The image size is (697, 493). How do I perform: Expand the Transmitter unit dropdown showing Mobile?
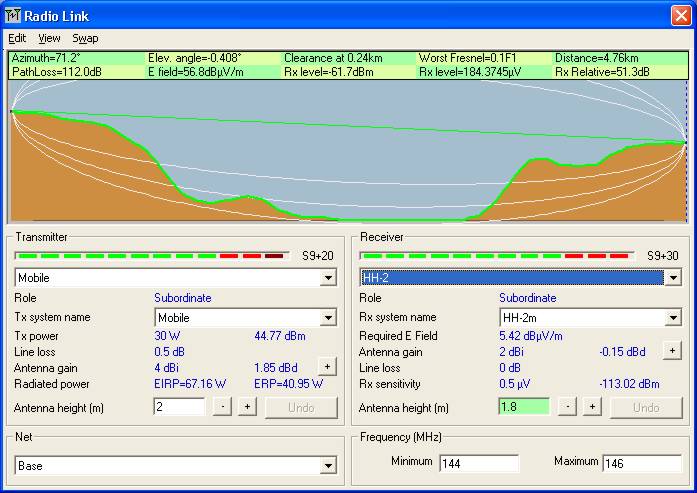pos(328,278)
